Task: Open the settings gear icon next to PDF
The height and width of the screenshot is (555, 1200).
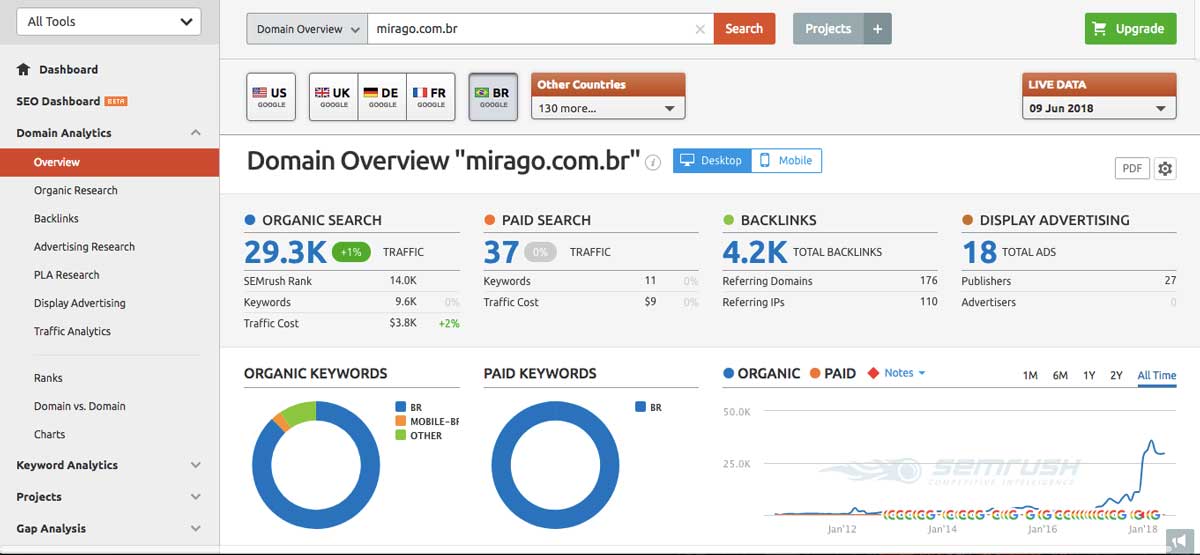Action: click(x=1165, y=168)
